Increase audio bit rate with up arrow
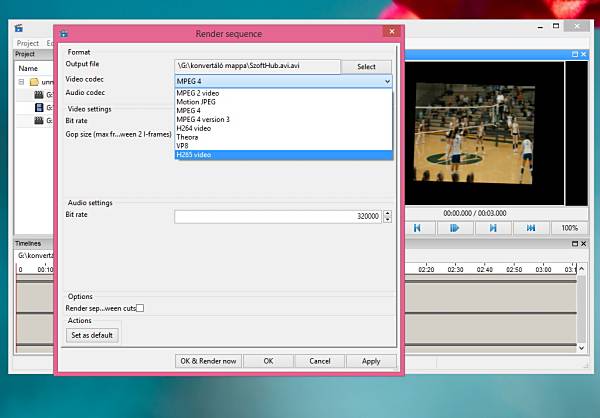600x418 pixels. (388, 213)
